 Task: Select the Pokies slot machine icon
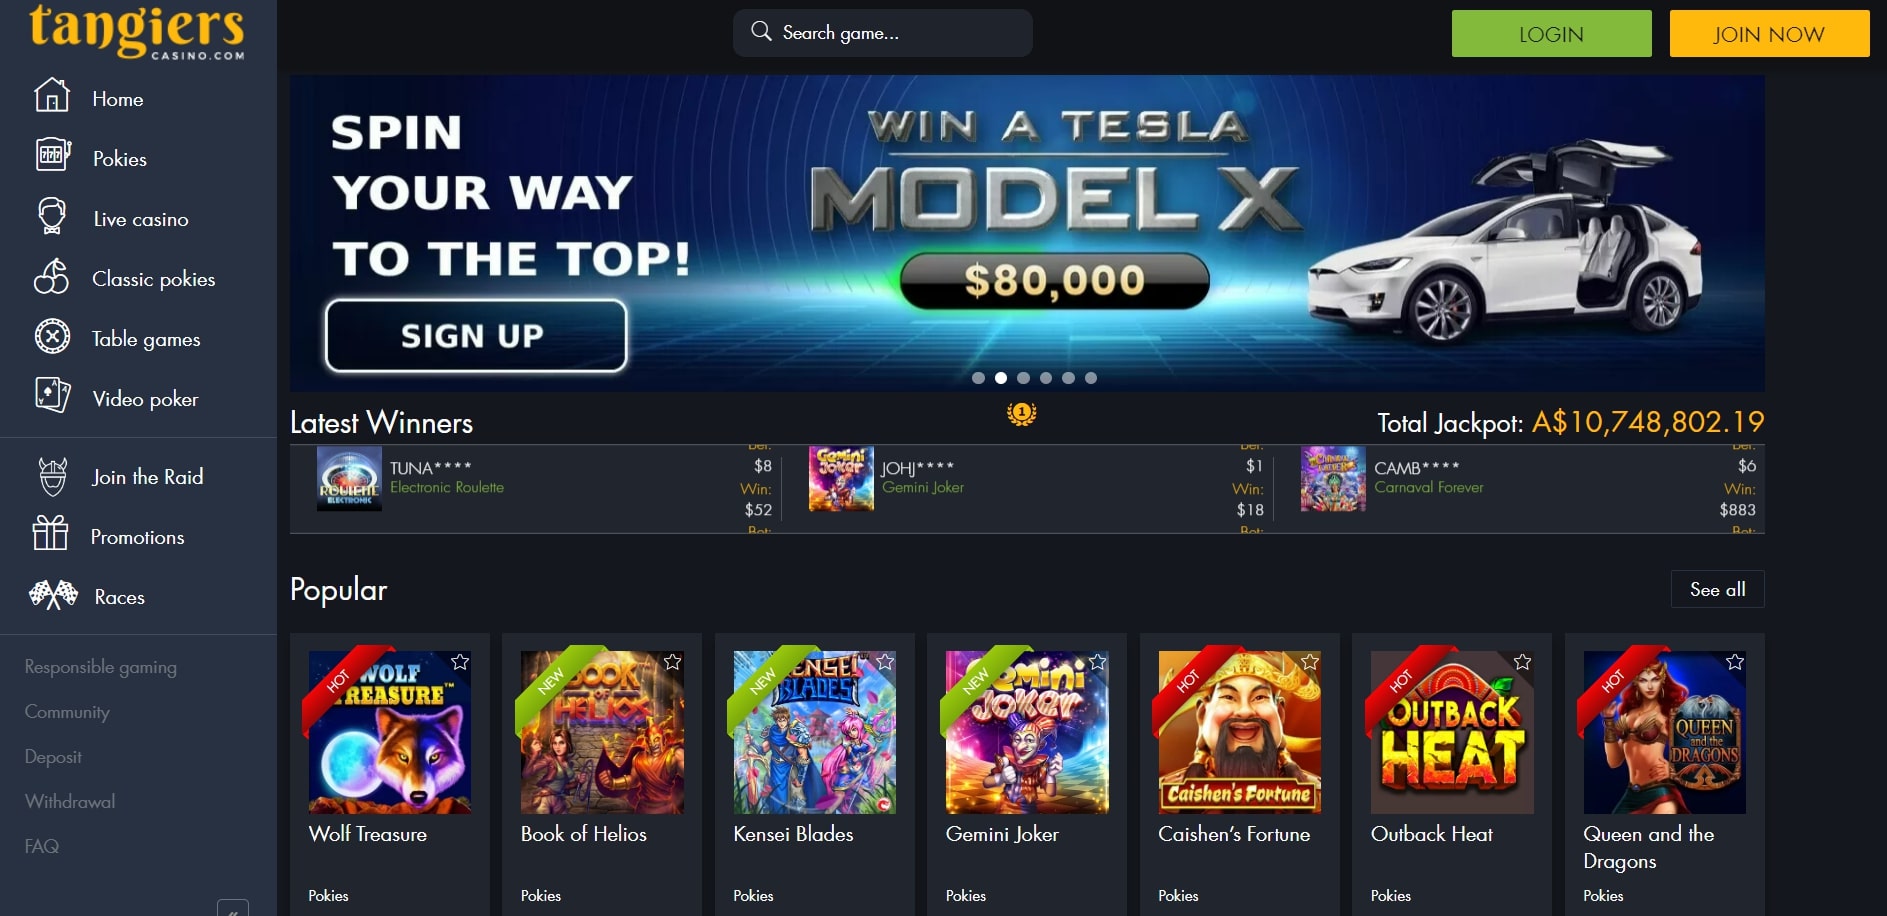(53, 155)
